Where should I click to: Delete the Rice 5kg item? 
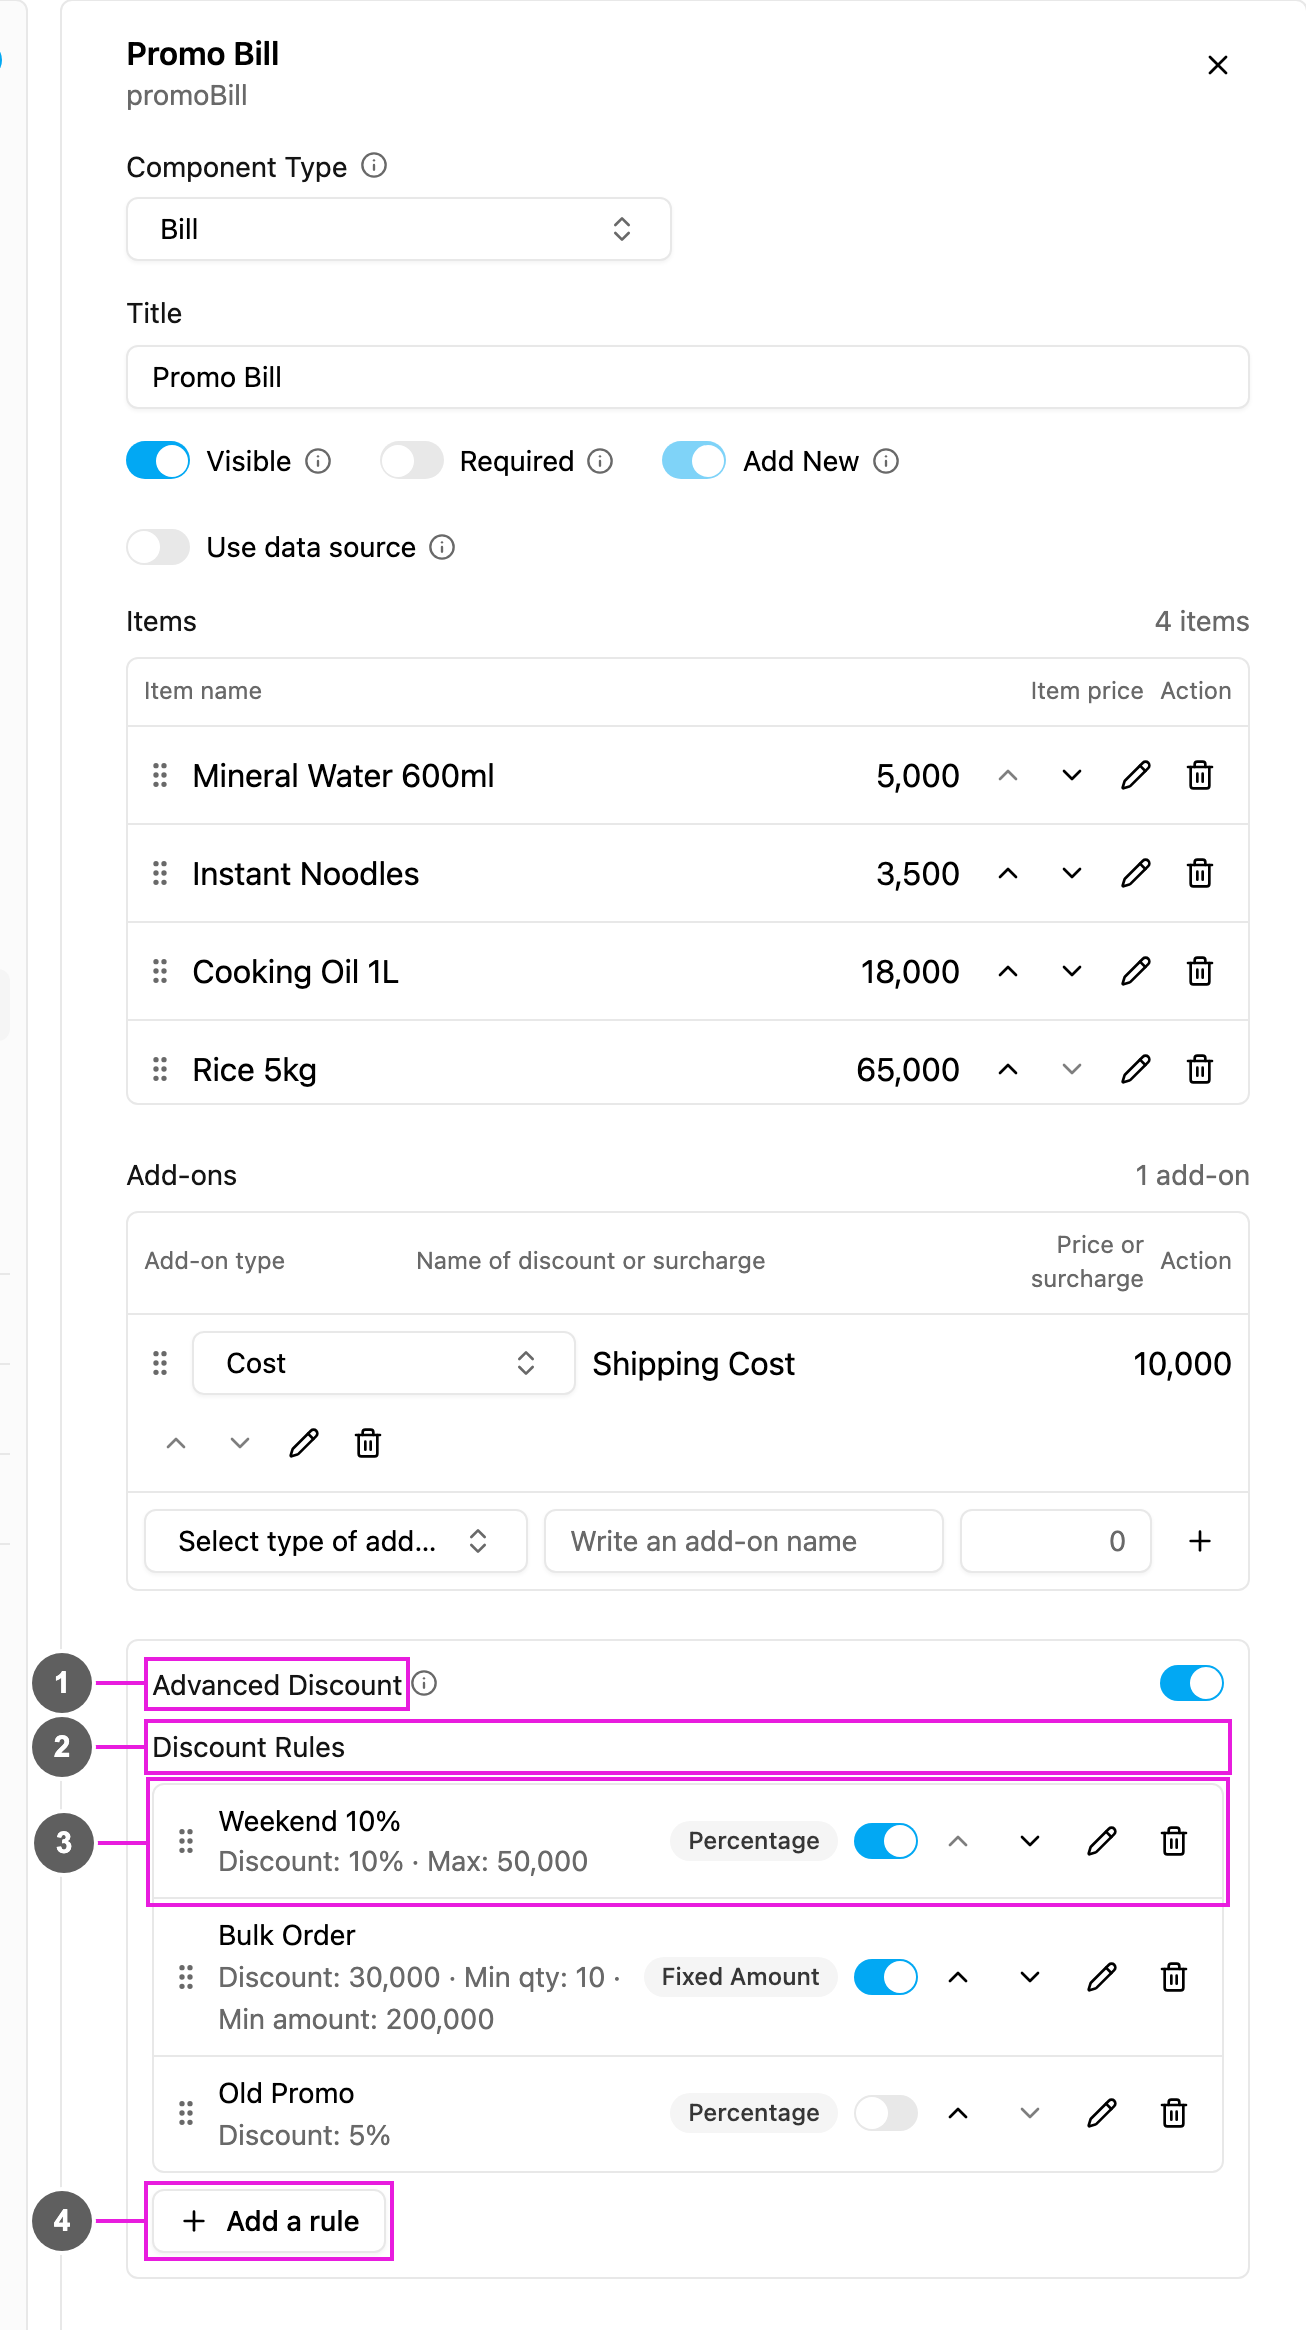1200,1069
